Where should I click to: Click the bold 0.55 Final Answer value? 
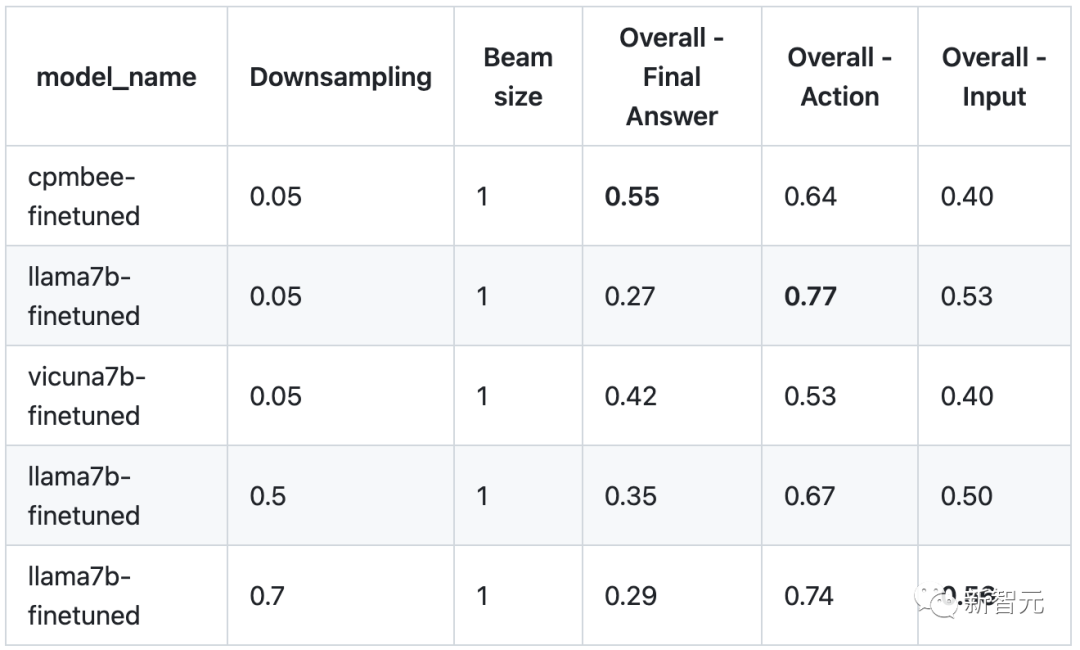click(x=632, y=197)
